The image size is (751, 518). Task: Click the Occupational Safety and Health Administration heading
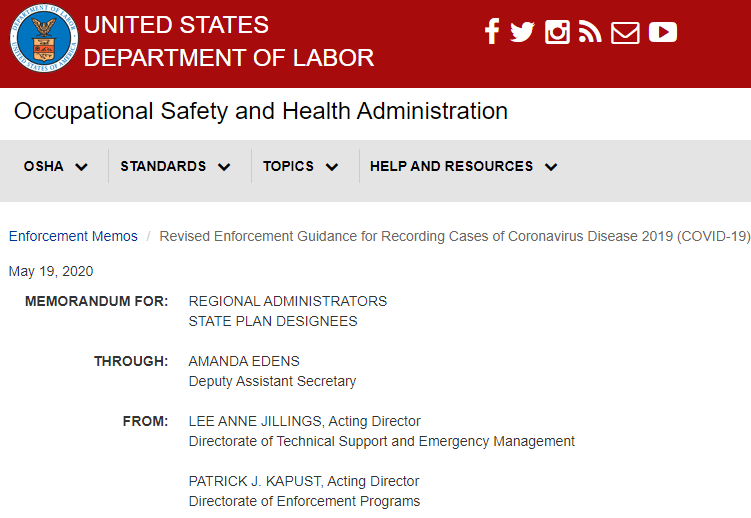click(261, 112)
